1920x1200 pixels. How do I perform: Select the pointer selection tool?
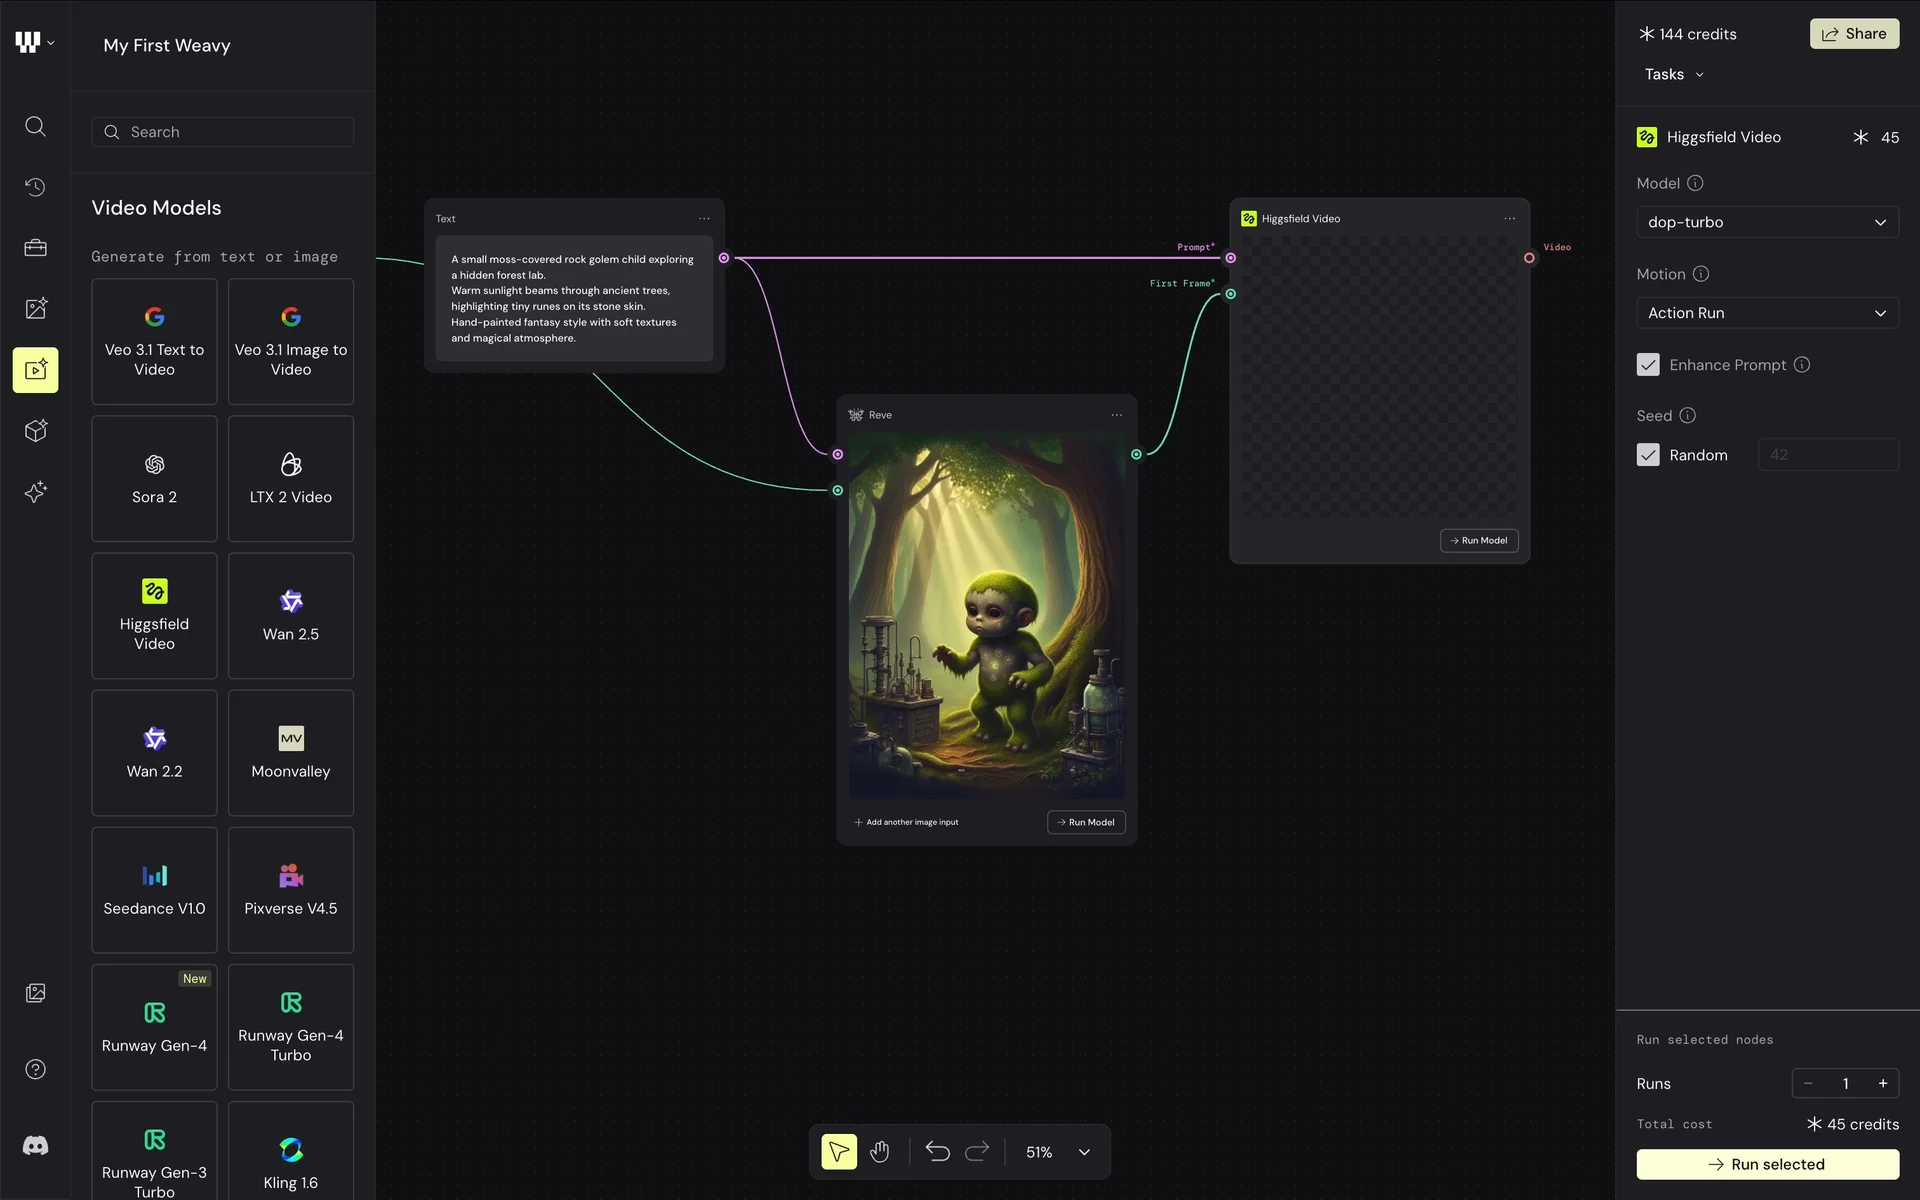pos(839,1152)
